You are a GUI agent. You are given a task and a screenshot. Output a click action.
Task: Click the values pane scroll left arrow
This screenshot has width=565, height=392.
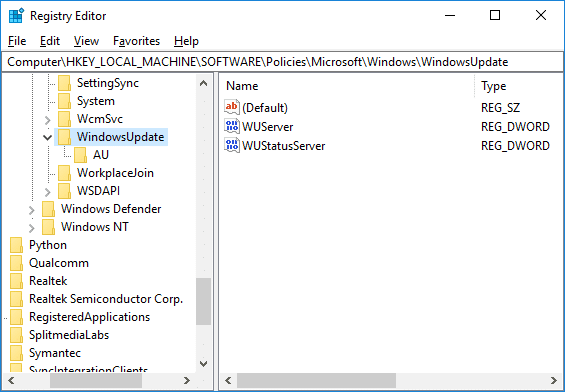(x=228, y=380)
